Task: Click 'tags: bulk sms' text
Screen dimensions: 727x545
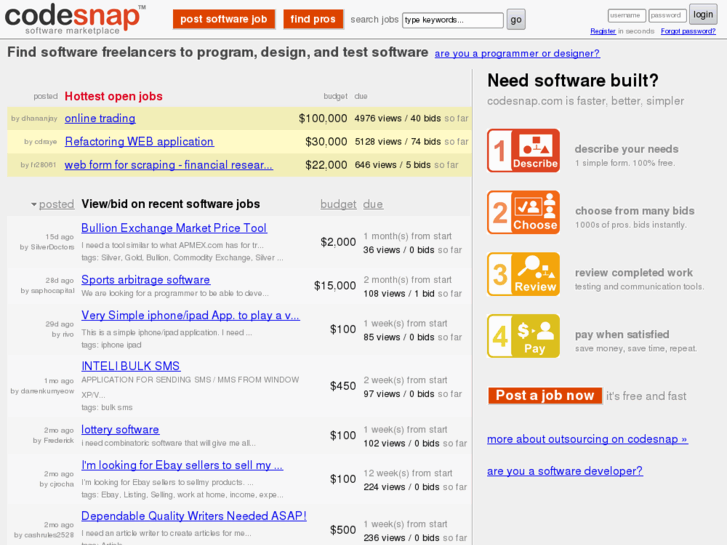Action: [107, 407]
